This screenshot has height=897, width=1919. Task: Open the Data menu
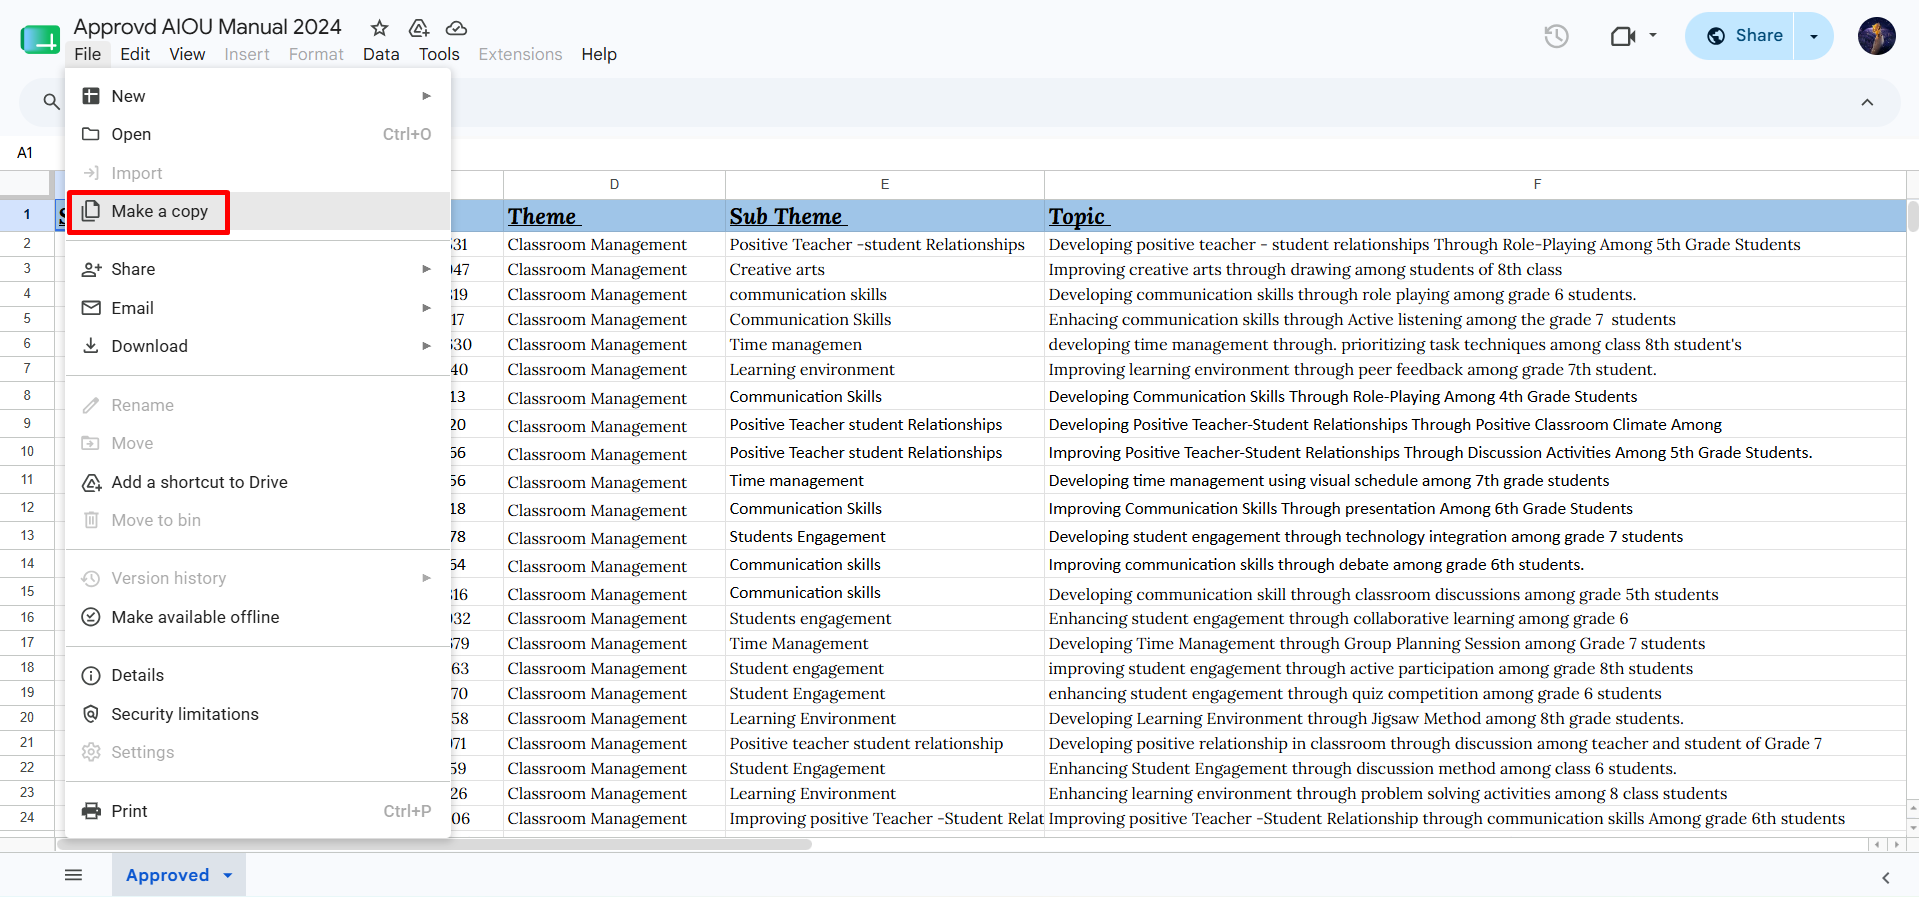point(381,54)
